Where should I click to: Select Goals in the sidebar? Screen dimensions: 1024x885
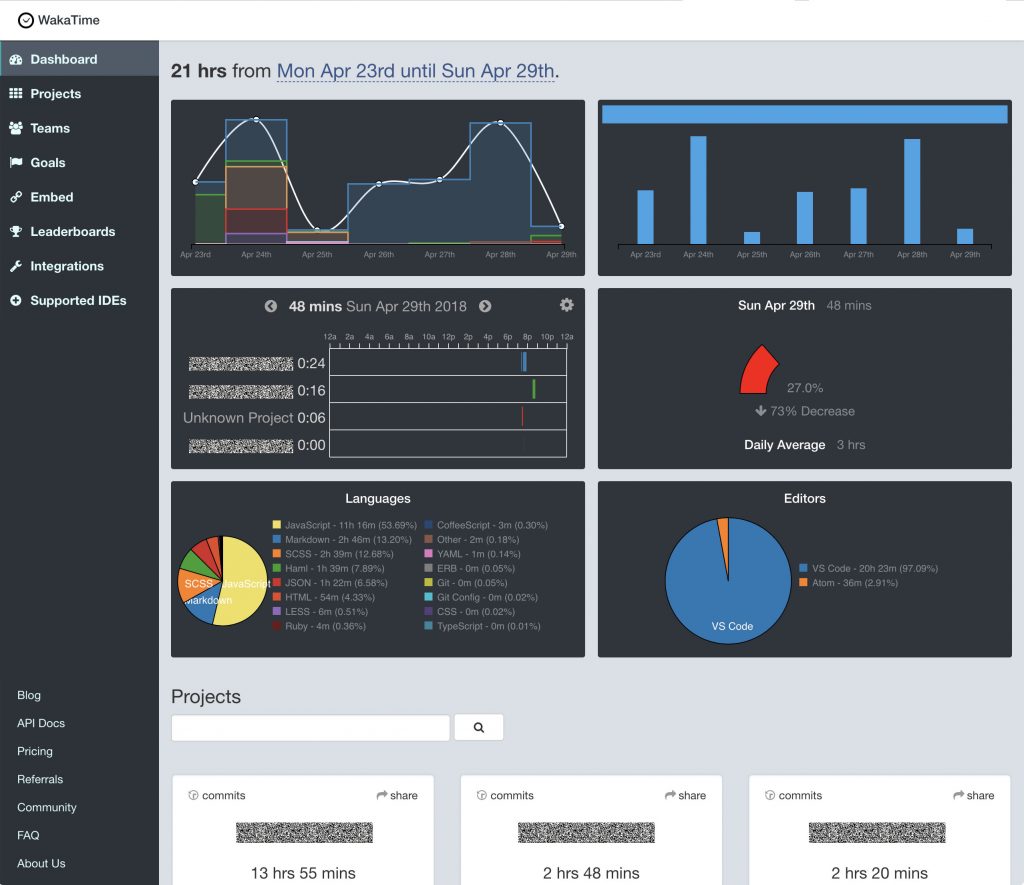(x=79, y=163)
